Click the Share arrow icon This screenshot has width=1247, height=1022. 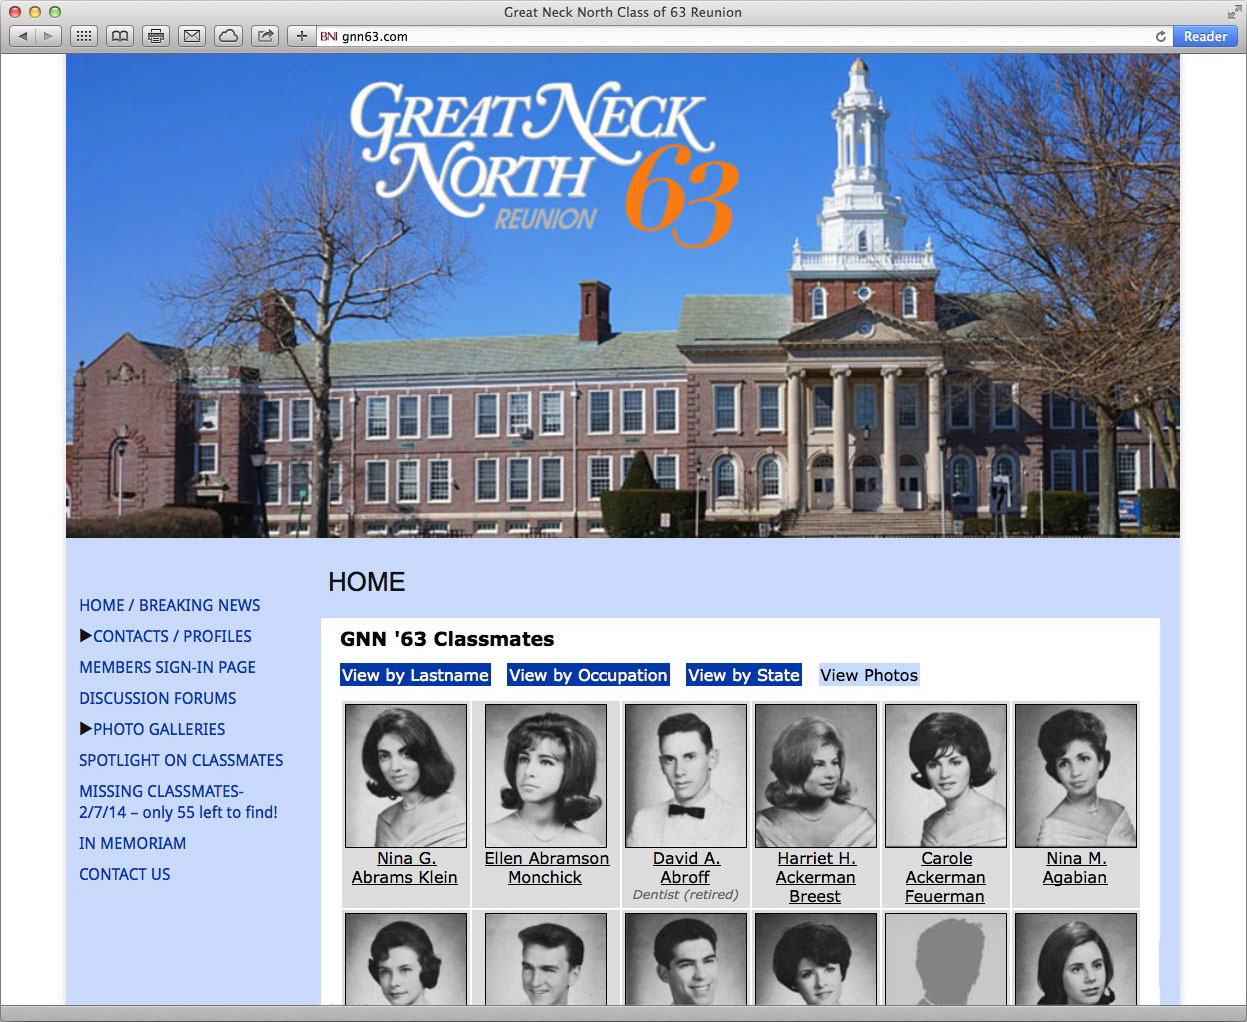pyautogui.click(x=265, y=36)
